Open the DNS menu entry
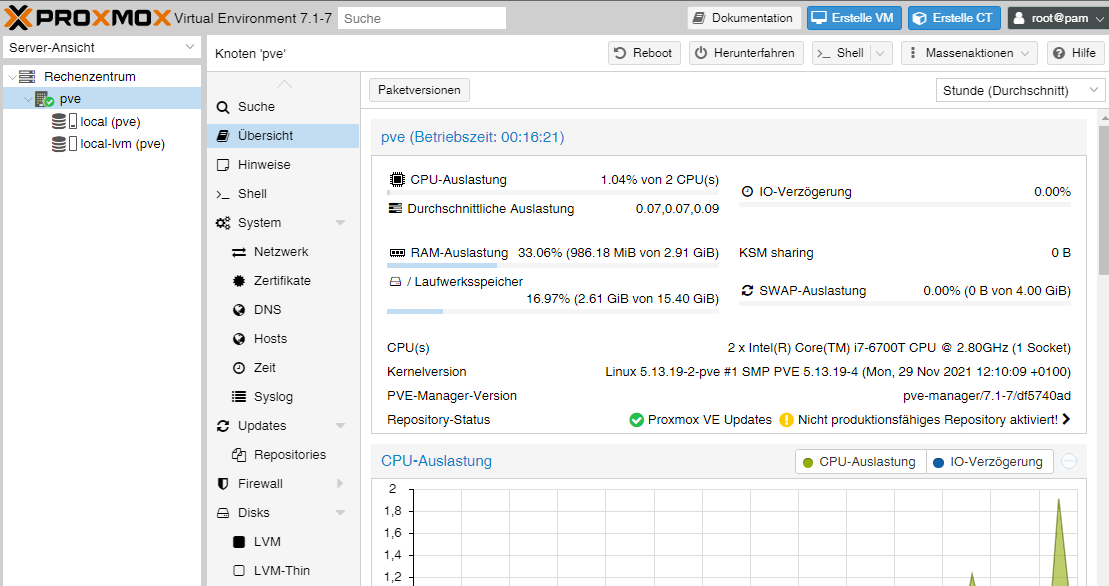The height and width of the screenshot is (586, 1109). point(283,310)
